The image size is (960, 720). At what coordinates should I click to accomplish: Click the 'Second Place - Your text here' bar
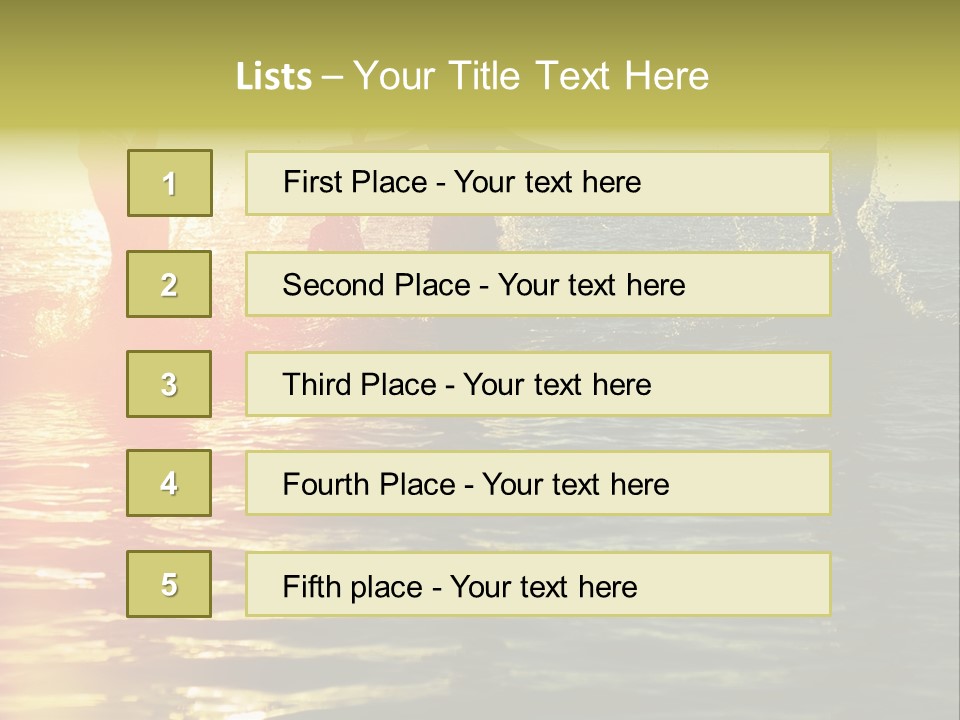tap(538, 284)
